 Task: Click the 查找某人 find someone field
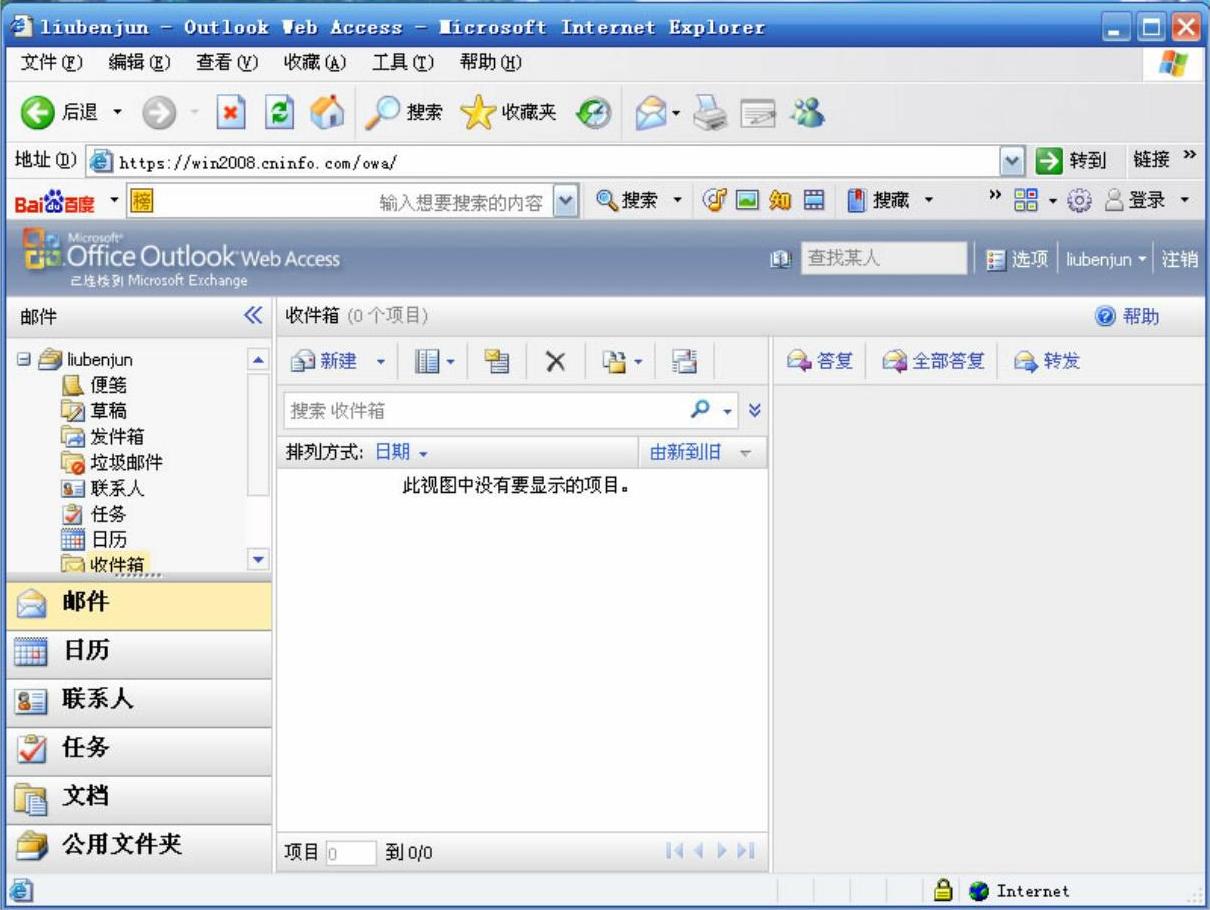pos(884,259)
